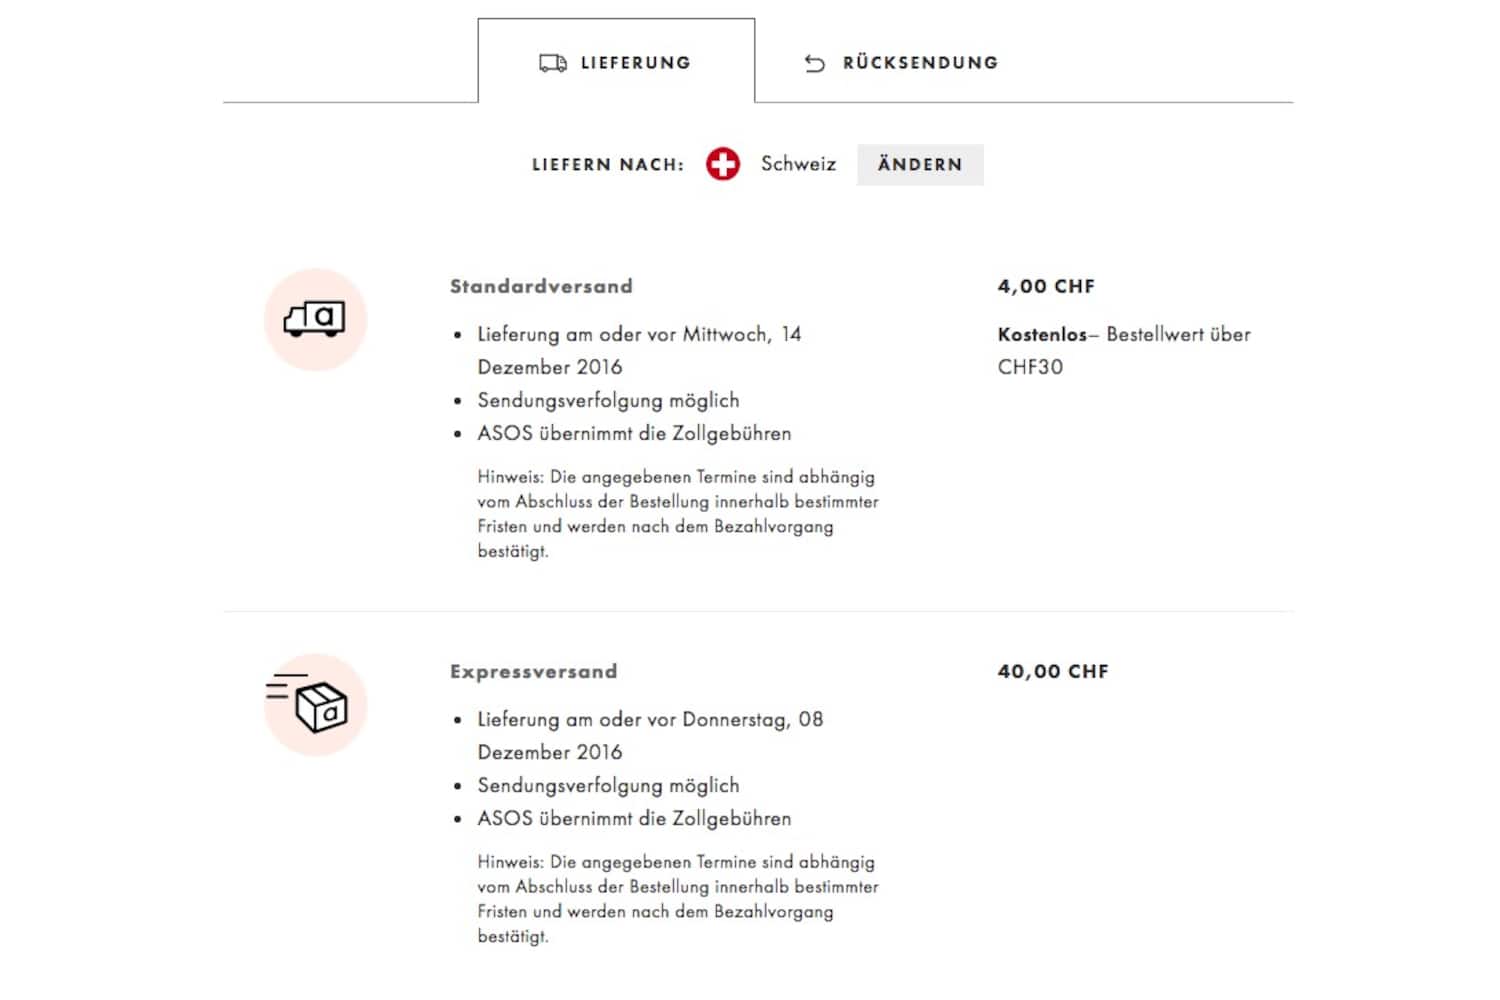
Task: Click the Donnerstag, 08 Dezember delivery line
Action: (650, 720)
